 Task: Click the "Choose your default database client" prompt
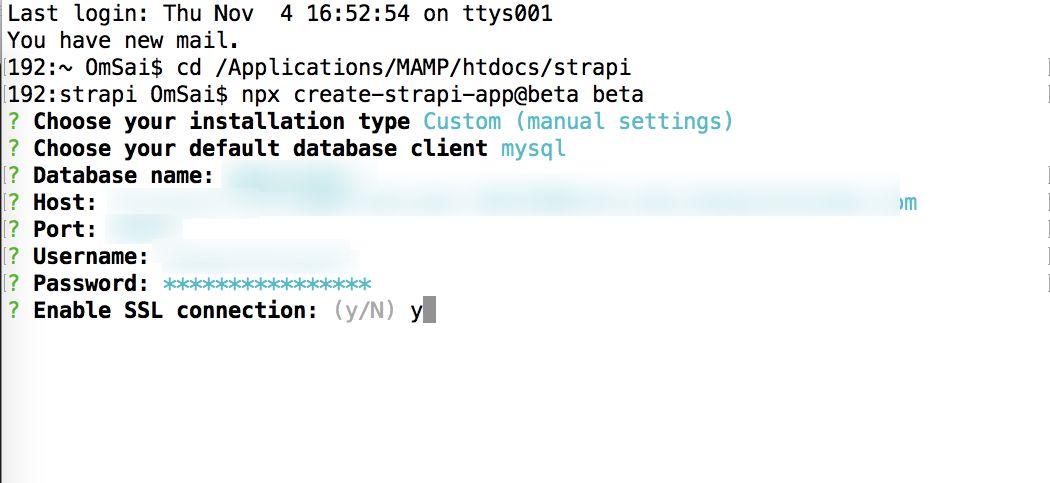[x=260, y=149]
